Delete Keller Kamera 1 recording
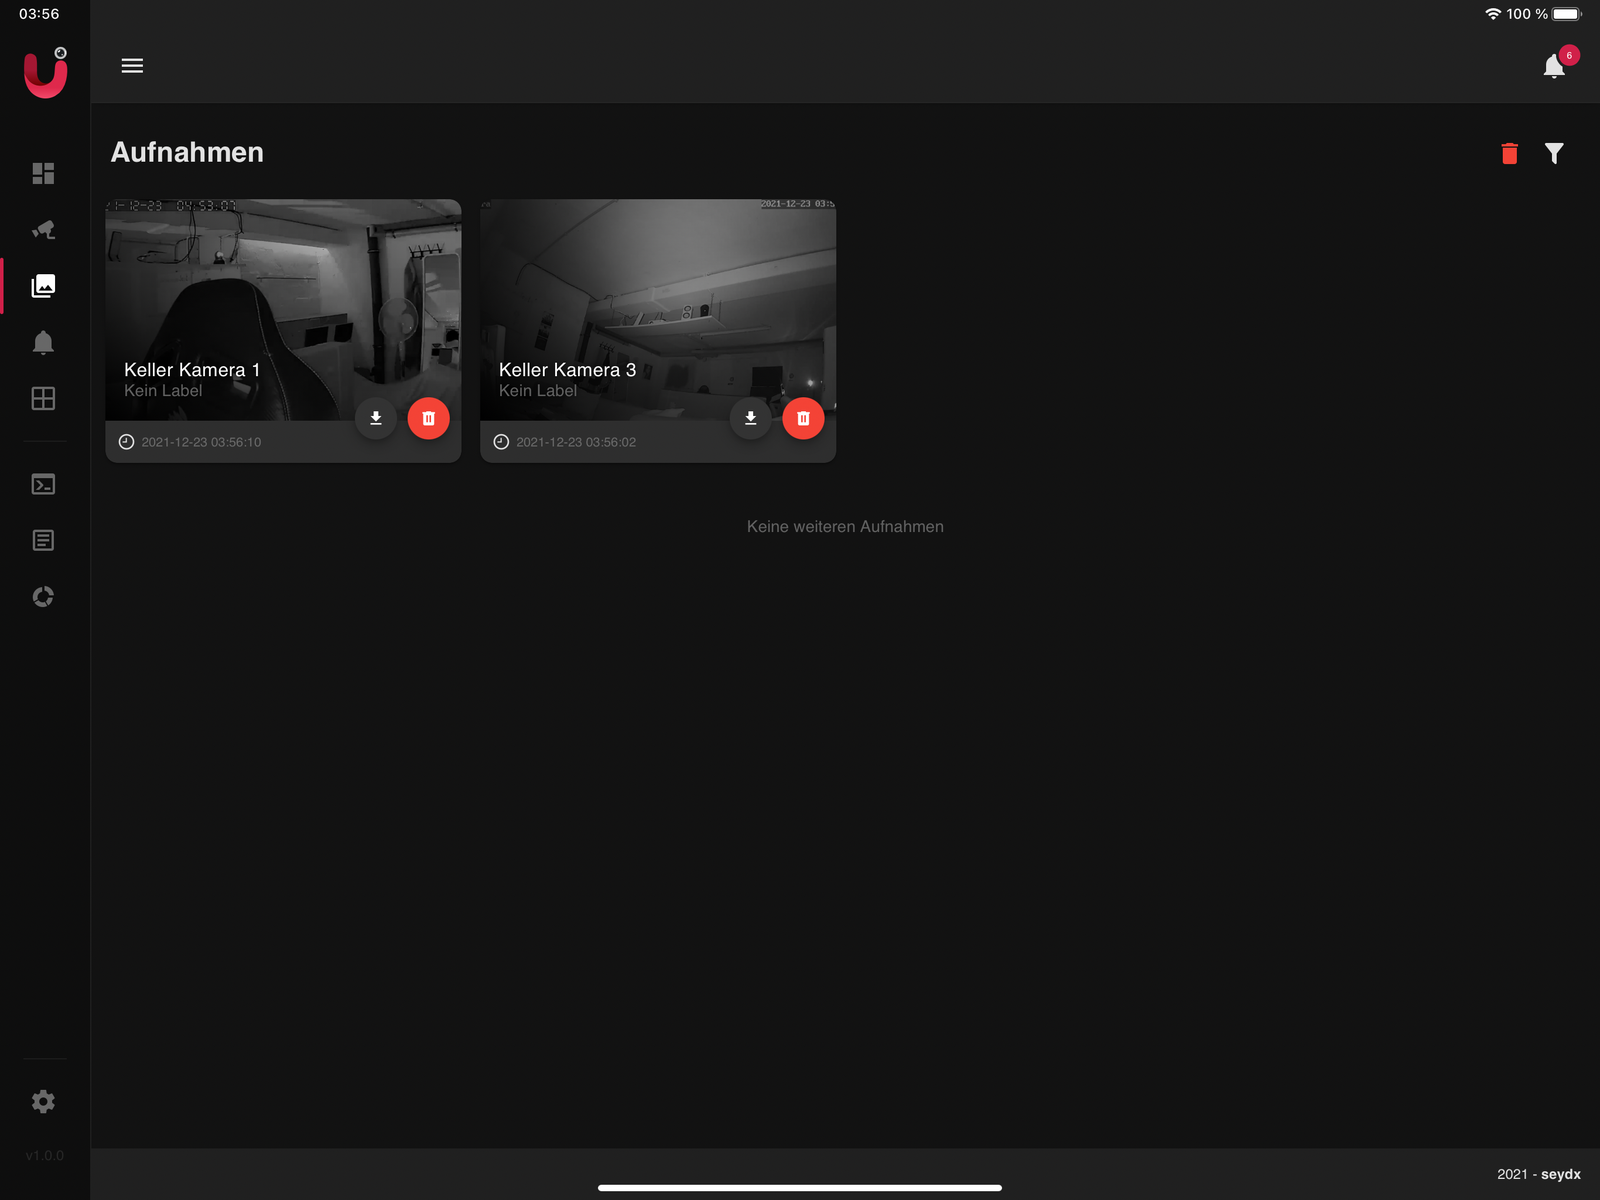This screenshot has height=1200, width=1600. coord(428,418)
